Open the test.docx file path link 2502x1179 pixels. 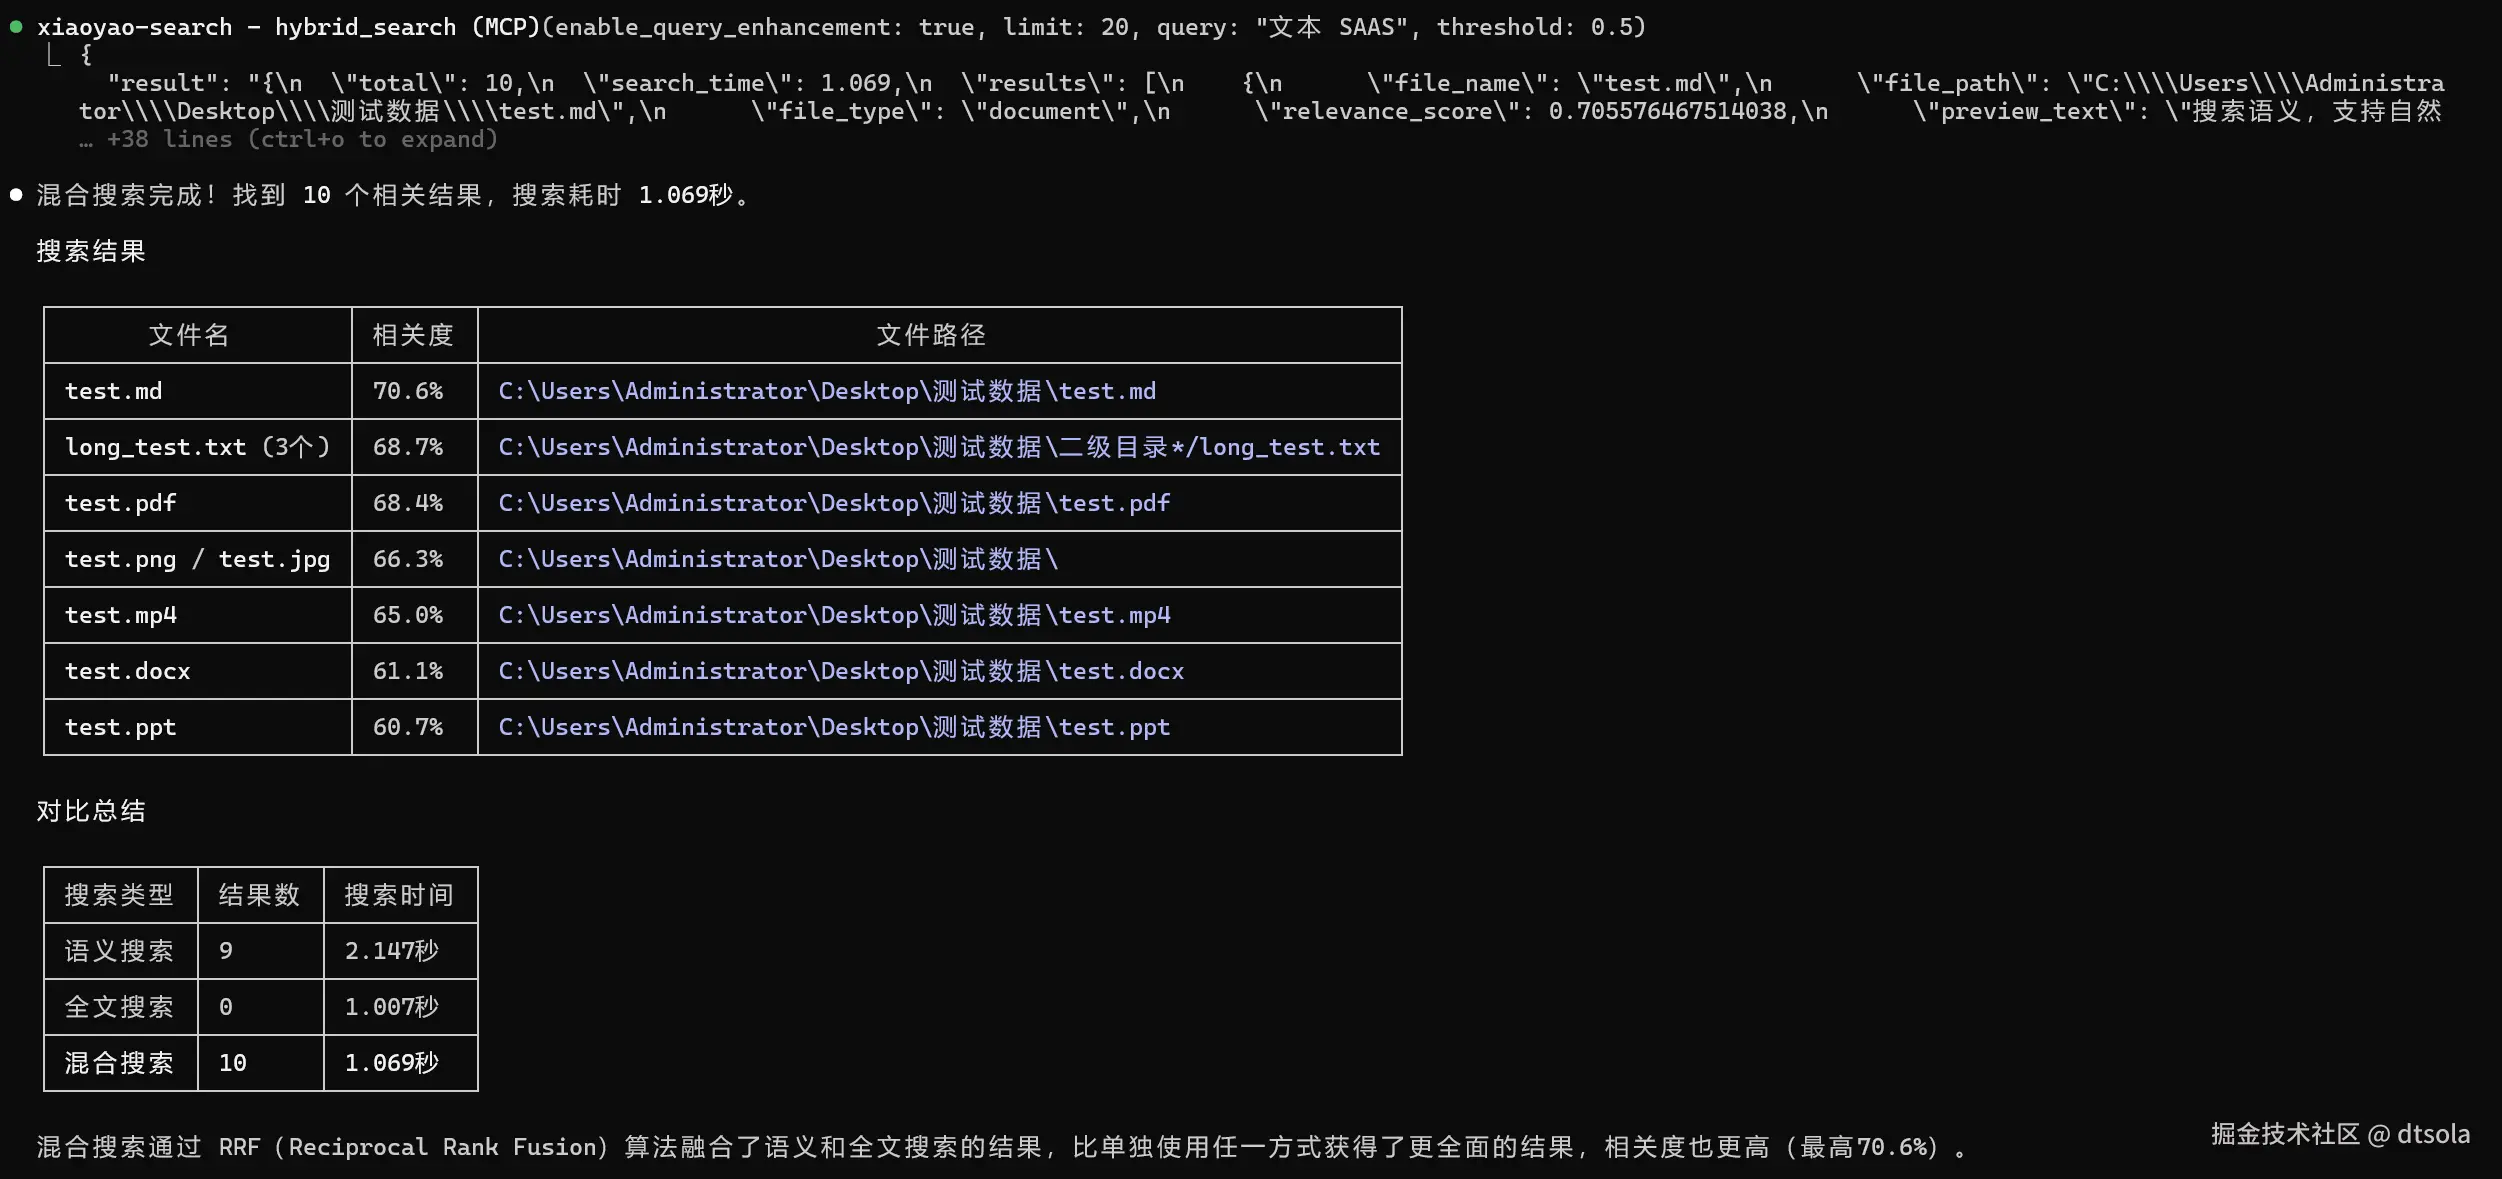(840, 671)
